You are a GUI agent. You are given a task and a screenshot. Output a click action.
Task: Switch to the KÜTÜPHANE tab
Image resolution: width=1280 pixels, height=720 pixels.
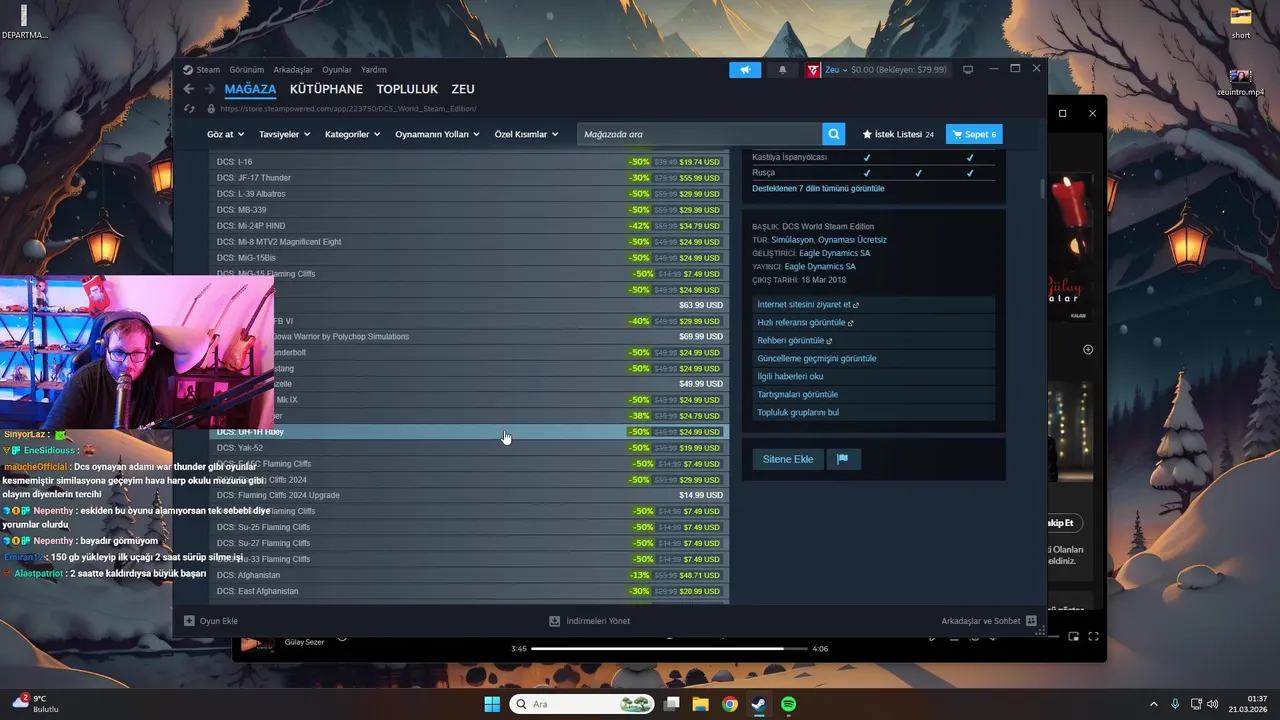[x=326, y=89]
